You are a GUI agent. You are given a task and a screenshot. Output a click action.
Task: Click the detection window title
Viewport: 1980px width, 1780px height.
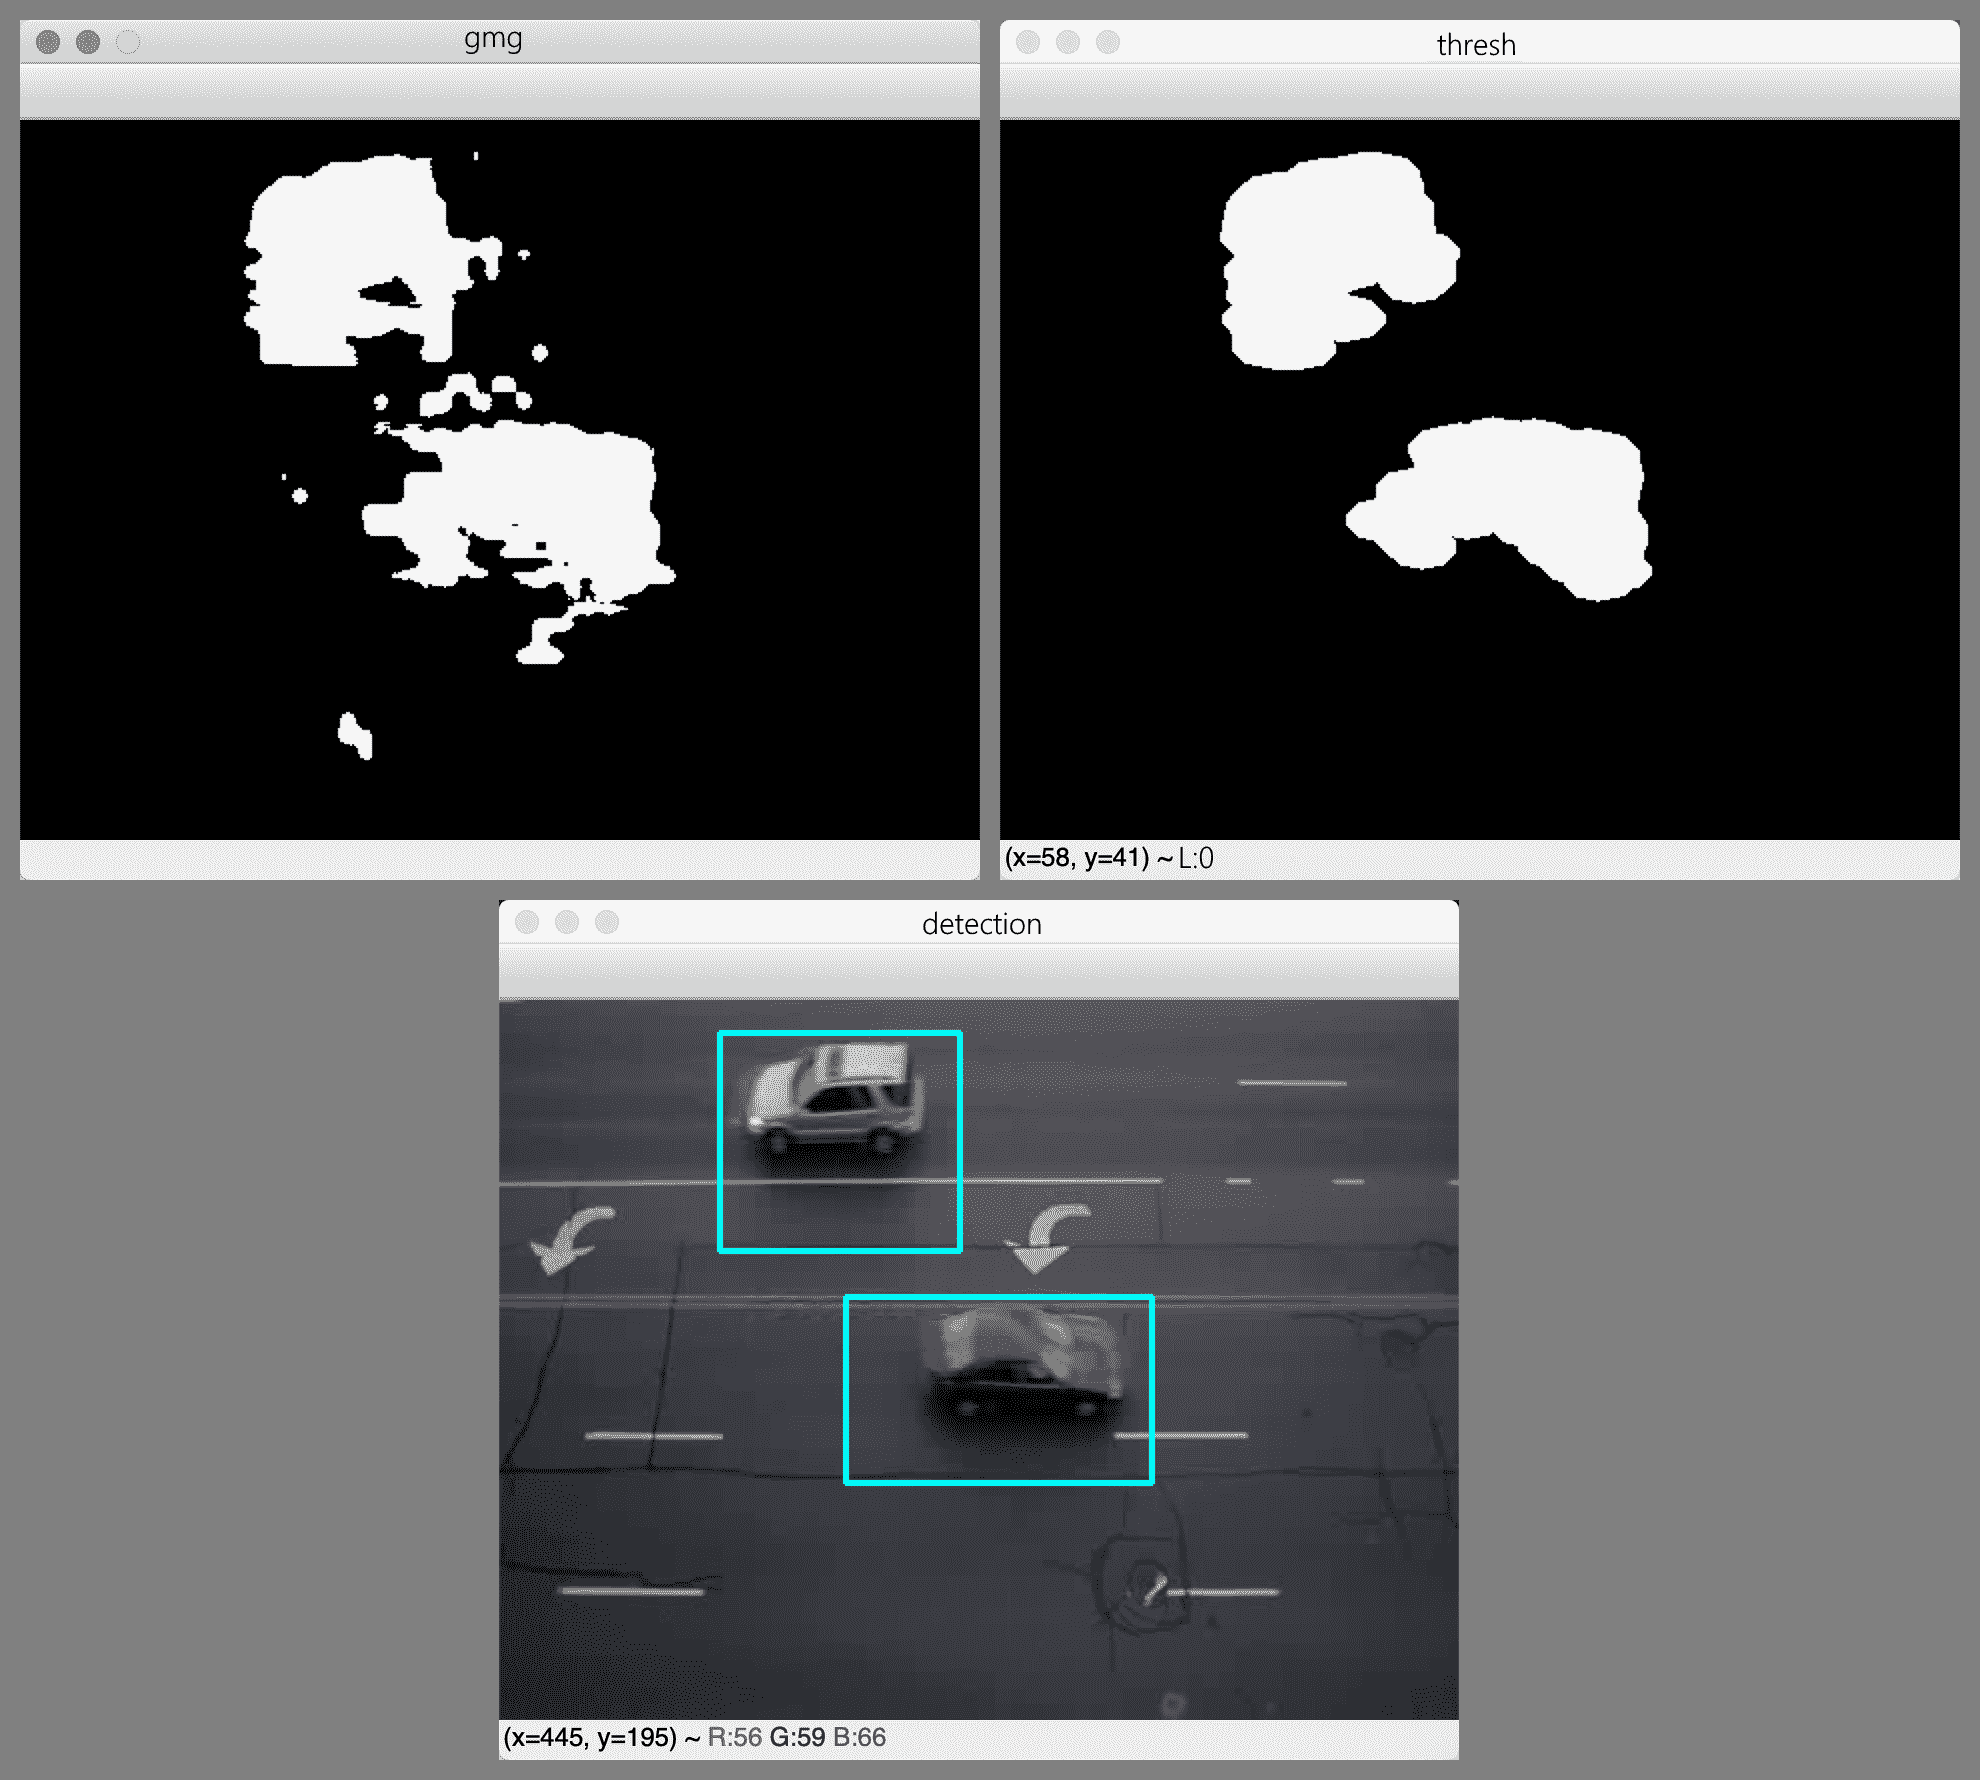click(x=981, y=924)
